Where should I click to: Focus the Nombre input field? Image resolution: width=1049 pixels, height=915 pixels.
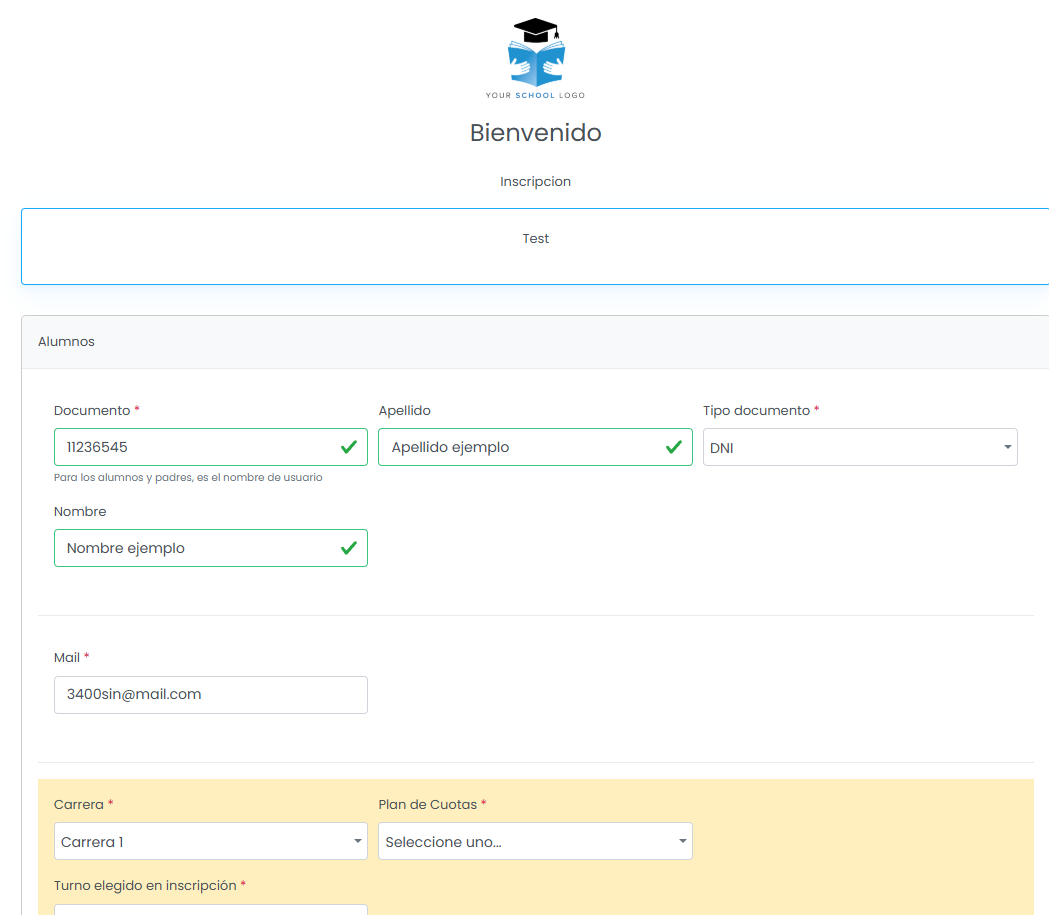[x=211, y=548]
